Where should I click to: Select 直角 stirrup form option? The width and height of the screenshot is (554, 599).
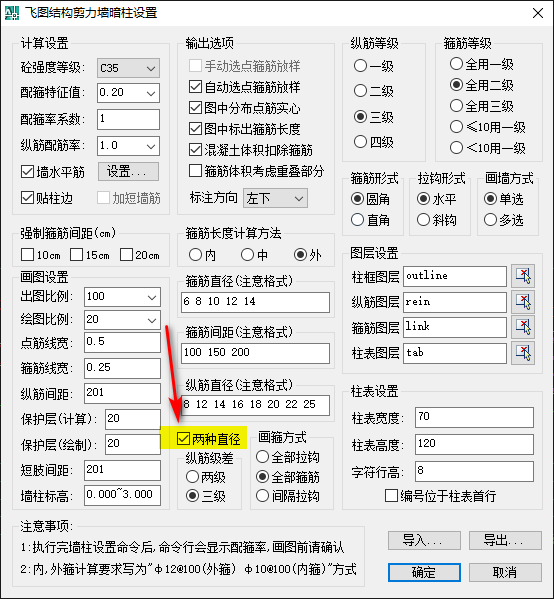point(357,220)
